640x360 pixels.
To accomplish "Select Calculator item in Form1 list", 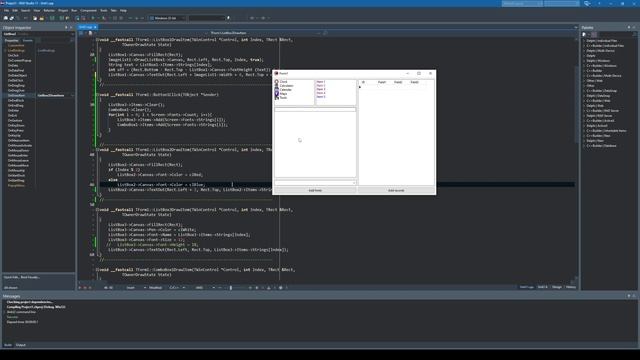I will 287,86.
